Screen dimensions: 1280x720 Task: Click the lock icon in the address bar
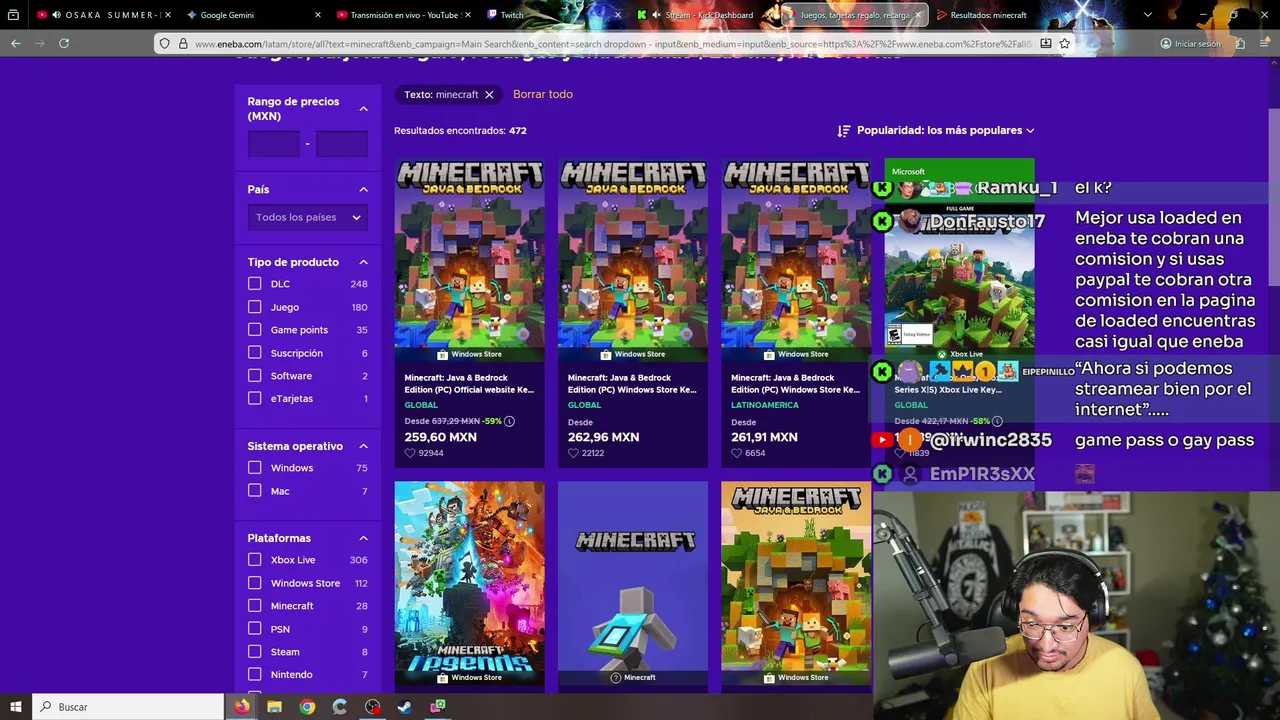(x=183, y=44)
